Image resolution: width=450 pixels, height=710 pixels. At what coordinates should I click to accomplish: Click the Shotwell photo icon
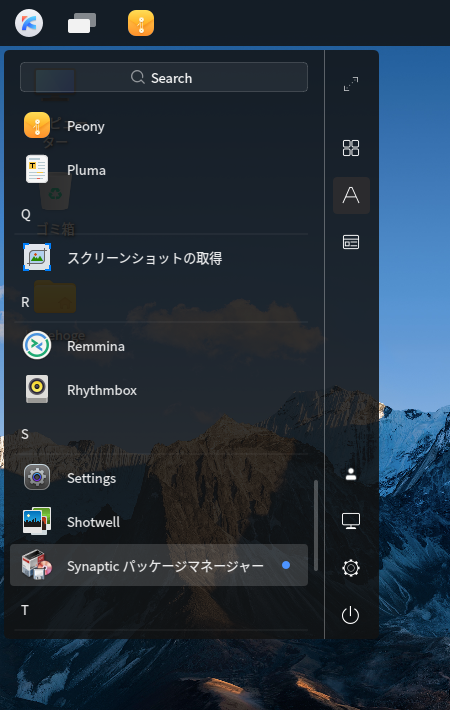[37, 521]
